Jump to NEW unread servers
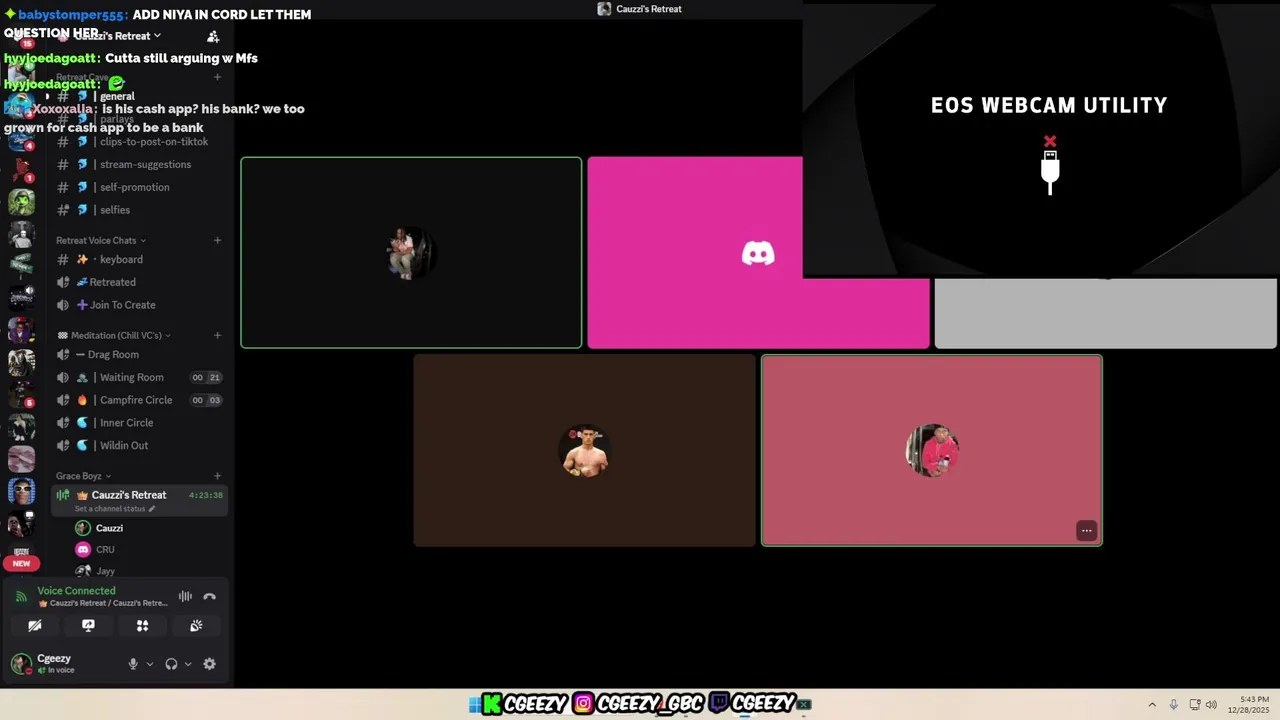This screenshot has height=720, width=1280. click(21, 563)
